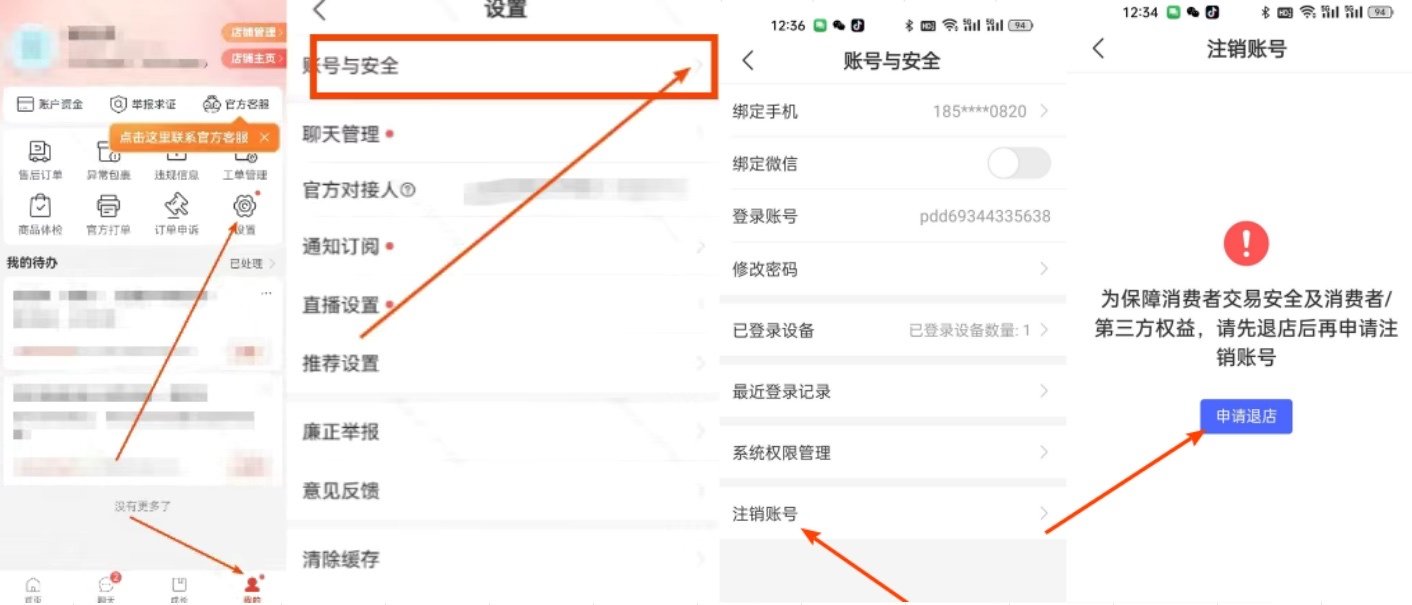Open 举报求证 shield icon
The image size is (1412, 605).
[x=118, y=104]
